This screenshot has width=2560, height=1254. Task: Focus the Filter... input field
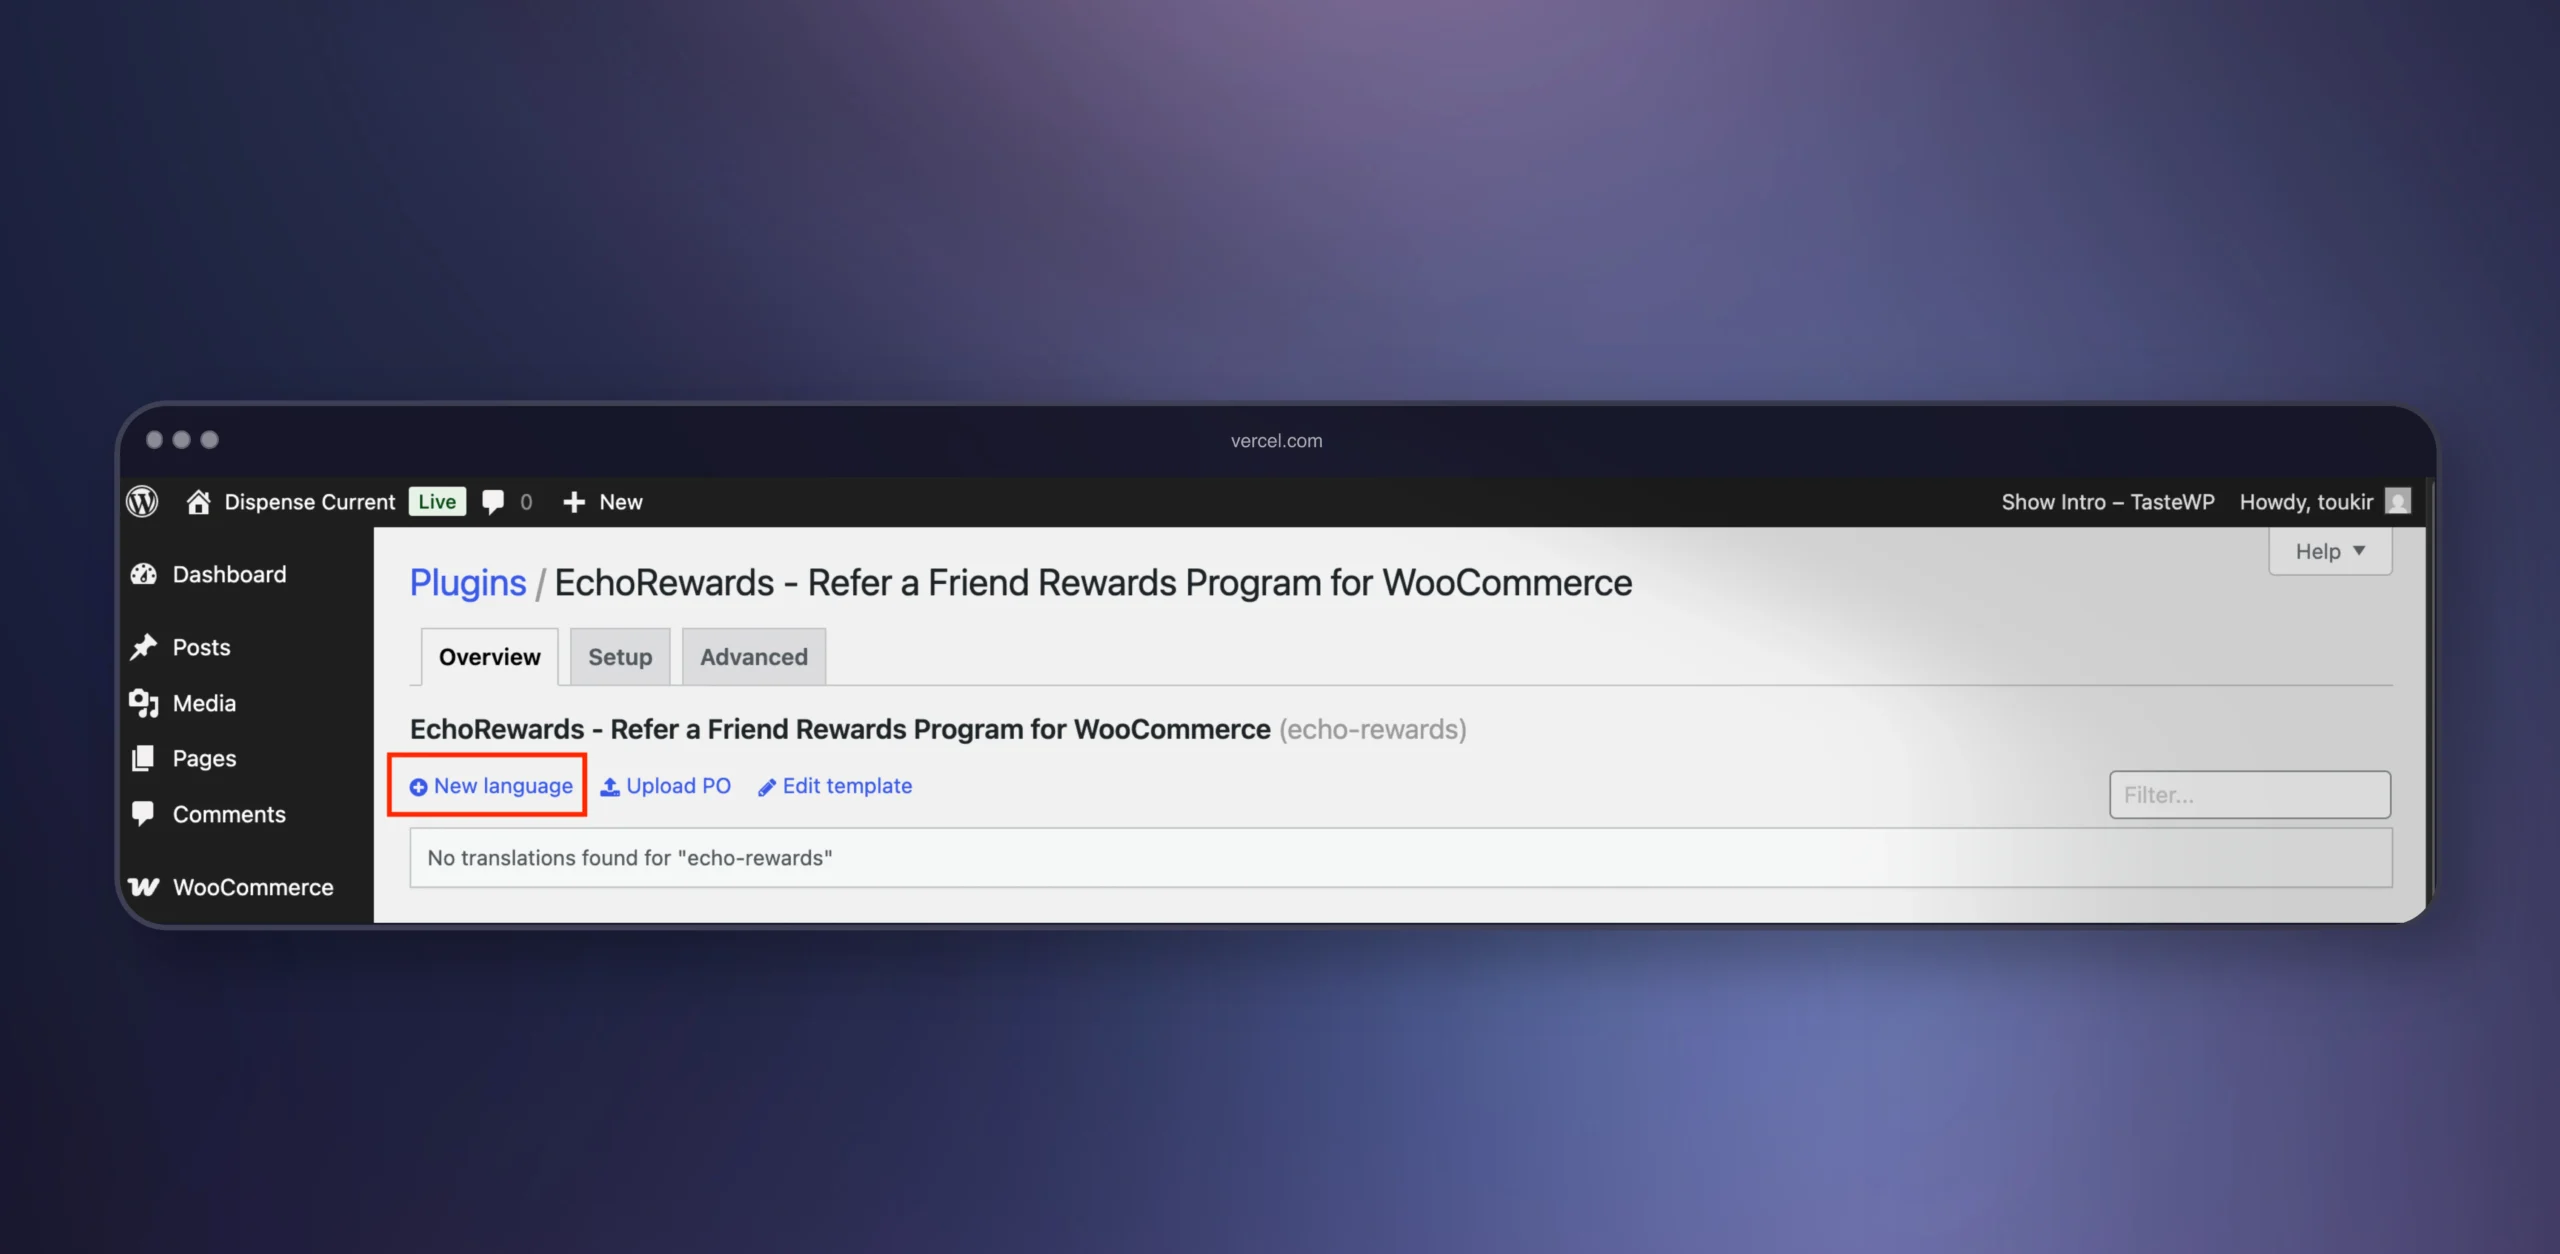coord(2250,795)
